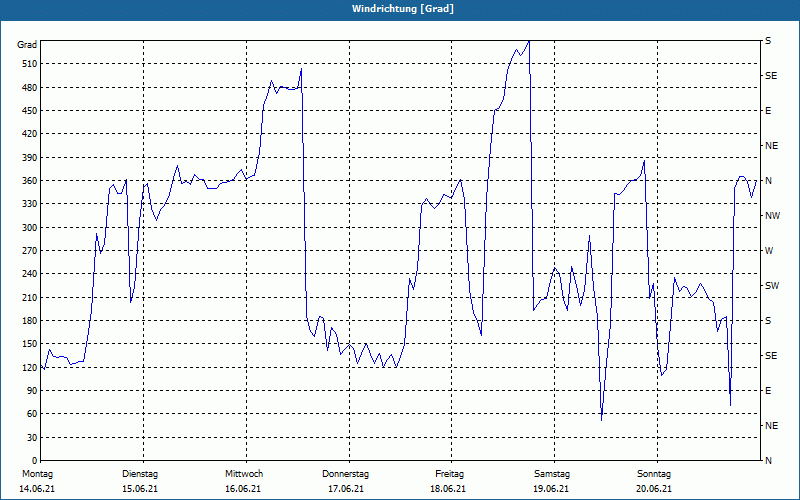800x500 pixels.
Task: Click the "Mittwoch" day label
Action: click(244, 474)
